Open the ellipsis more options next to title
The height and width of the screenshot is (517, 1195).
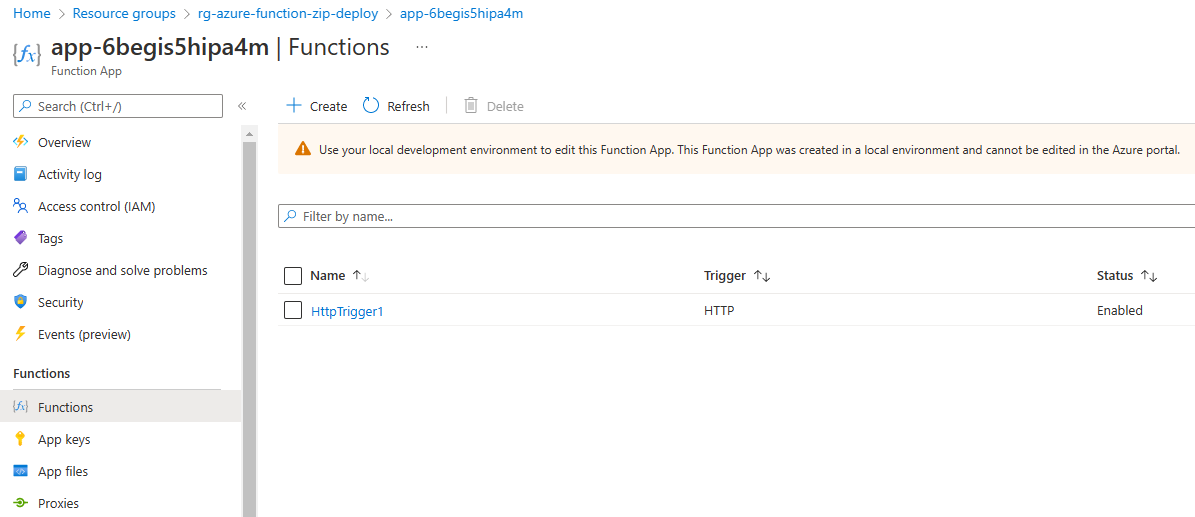pyautogui.click(x=421, y=47)
